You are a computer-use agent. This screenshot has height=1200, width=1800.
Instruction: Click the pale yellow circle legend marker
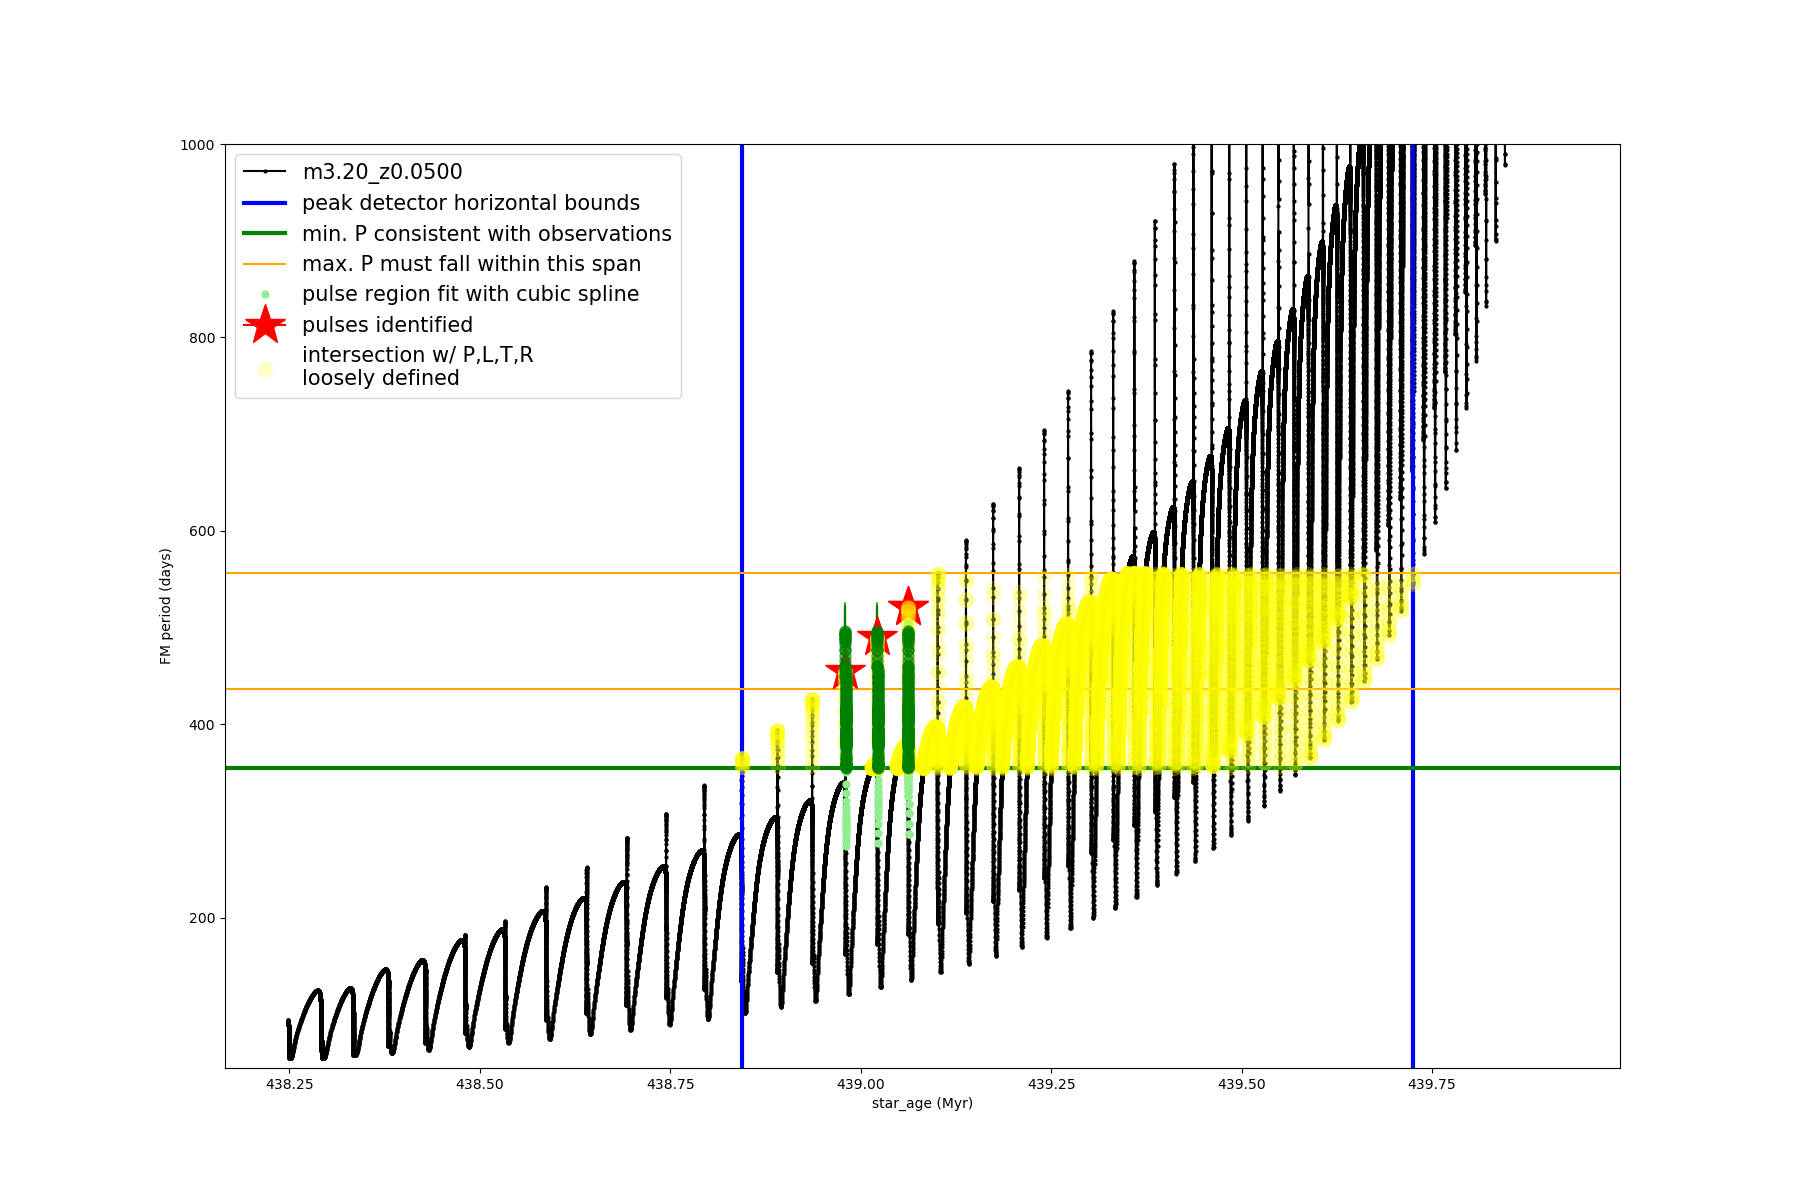click(265, 369)
